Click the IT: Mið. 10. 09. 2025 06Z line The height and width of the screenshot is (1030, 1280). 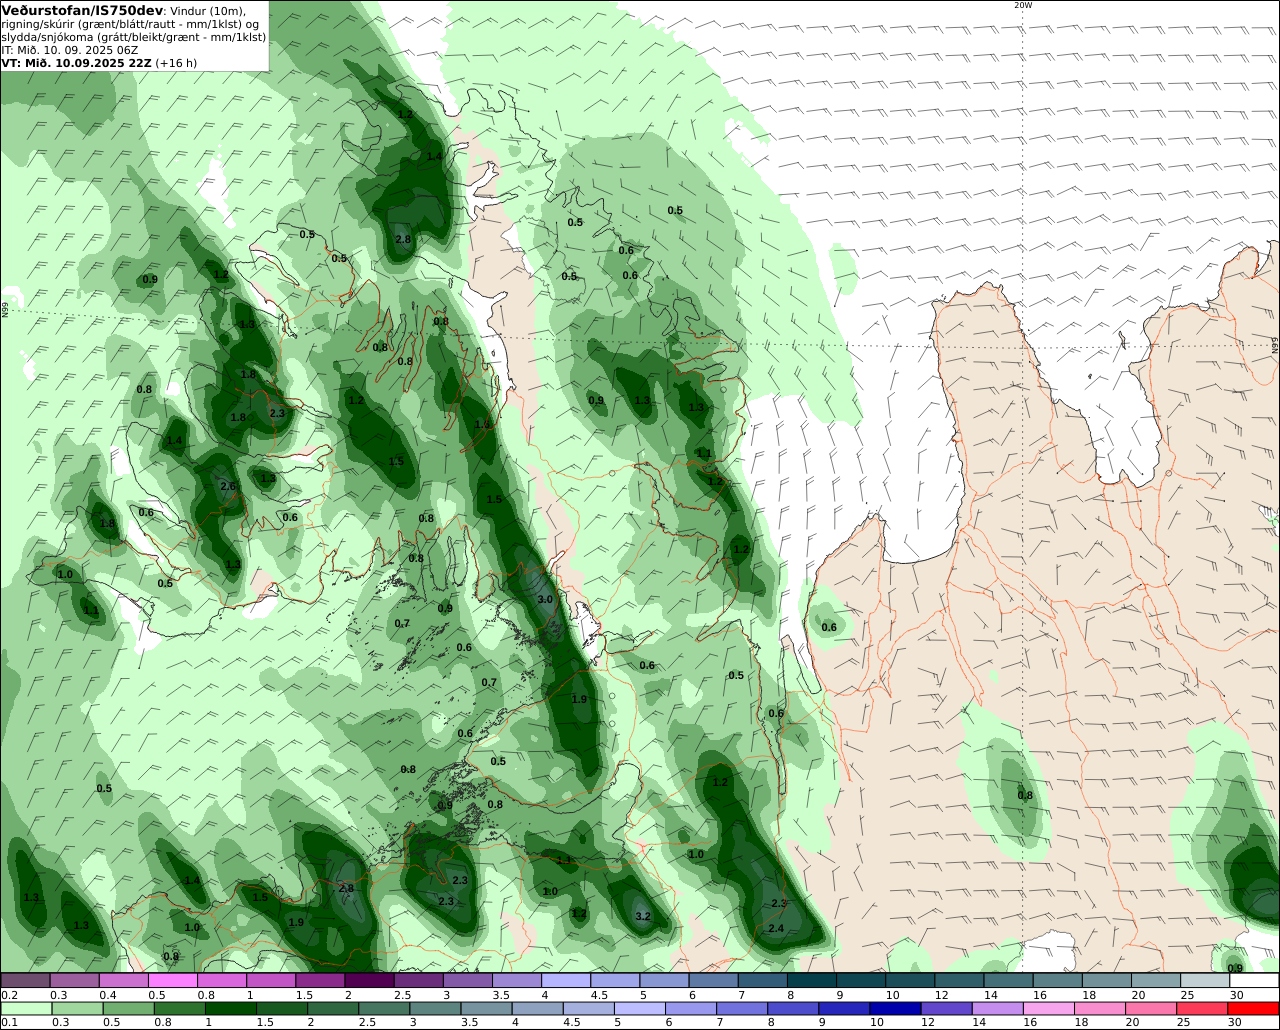pyautogui.click(x=69, y=49)
